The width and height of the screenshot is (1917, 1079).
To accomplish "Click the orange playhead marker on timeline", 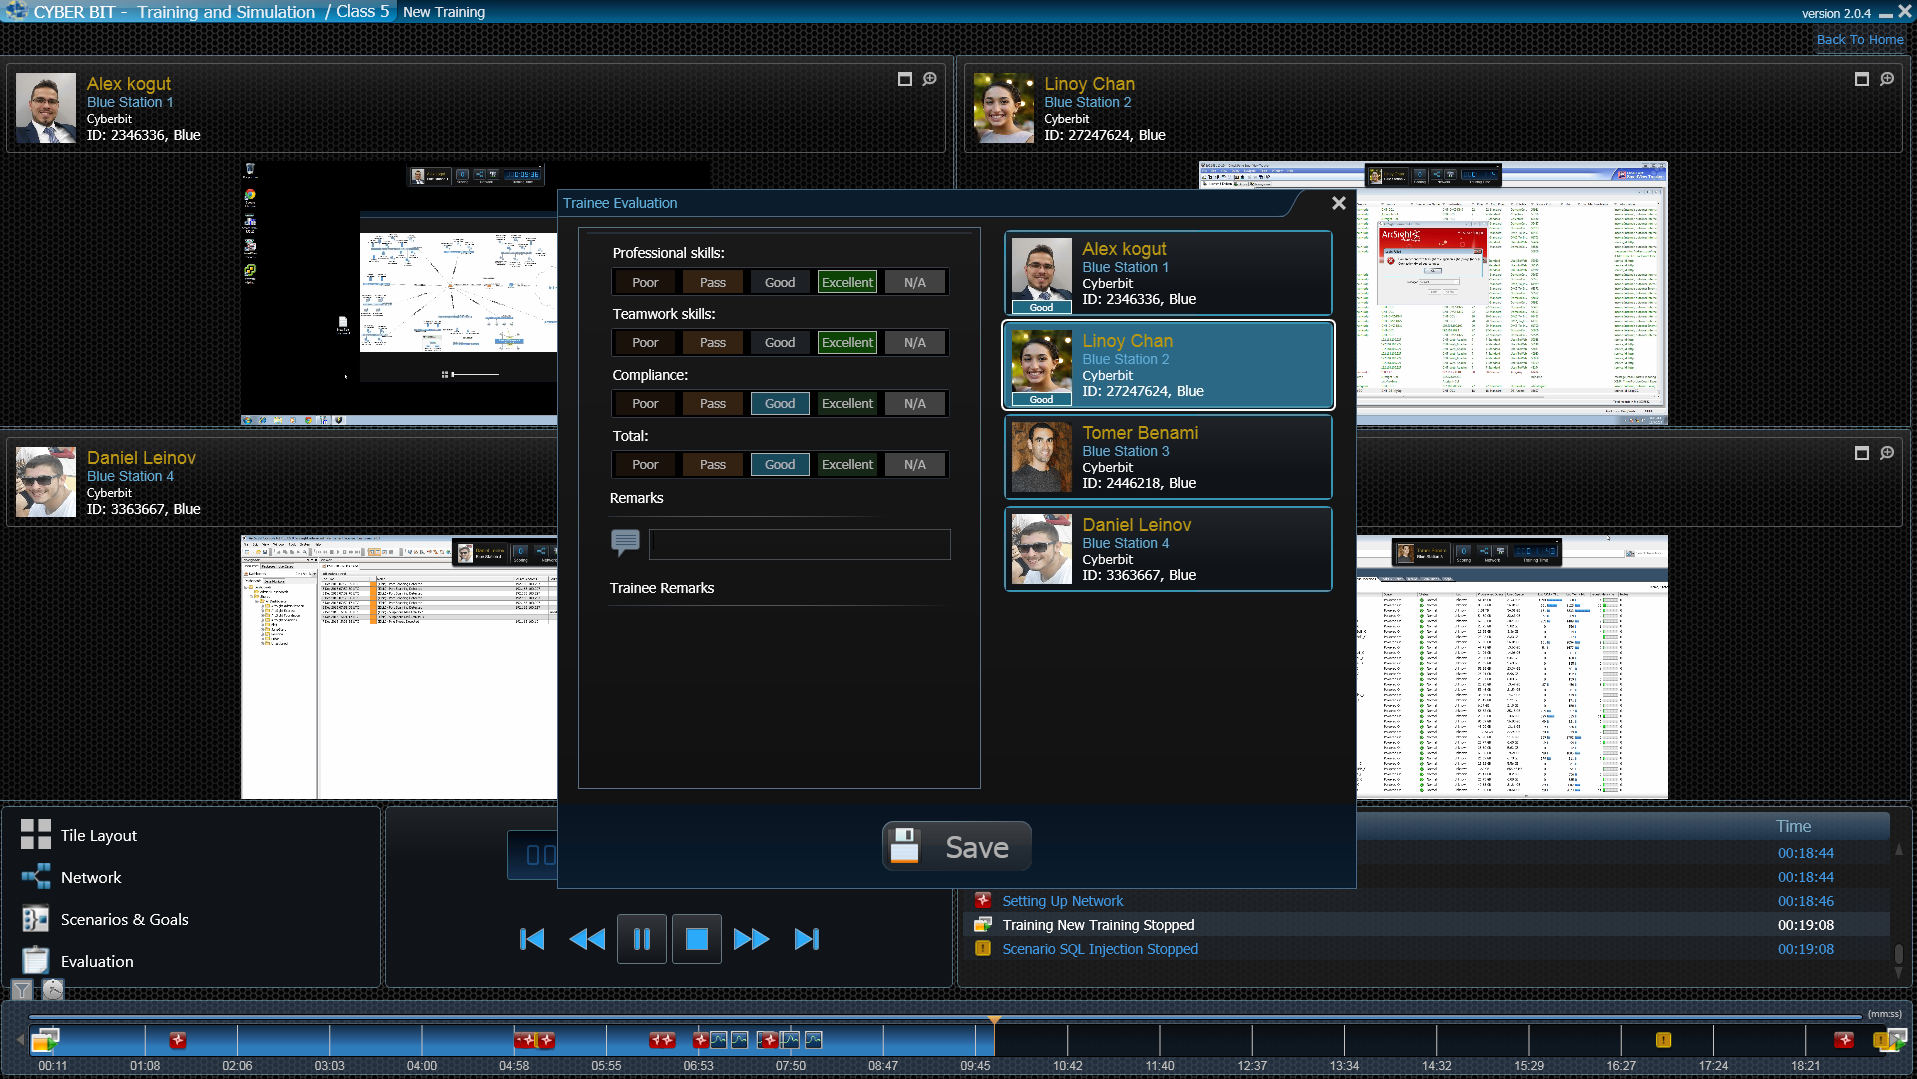I will pos(994,1021).
